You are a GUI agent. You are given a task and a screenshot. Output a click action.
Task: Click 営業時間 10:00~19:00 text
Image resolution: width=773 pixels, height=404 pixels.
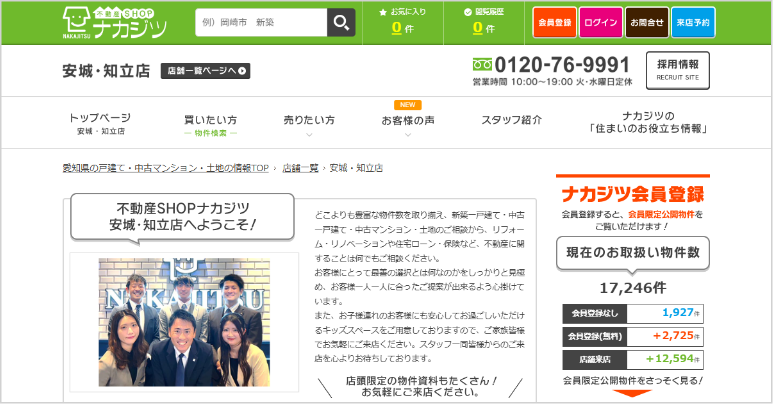[x=552, y=82]
